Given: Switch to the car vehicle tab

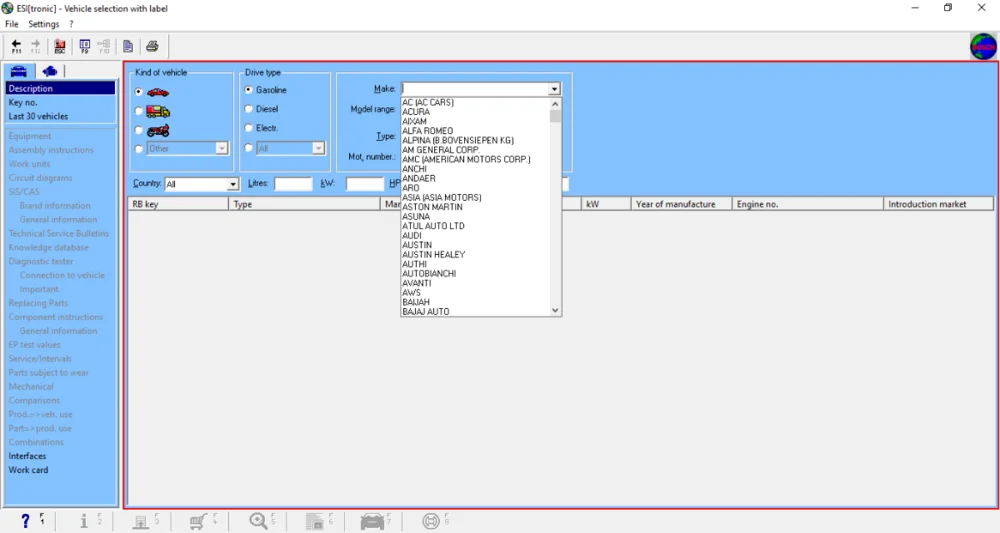Looking at the screenshot, I should click(18, 71).
